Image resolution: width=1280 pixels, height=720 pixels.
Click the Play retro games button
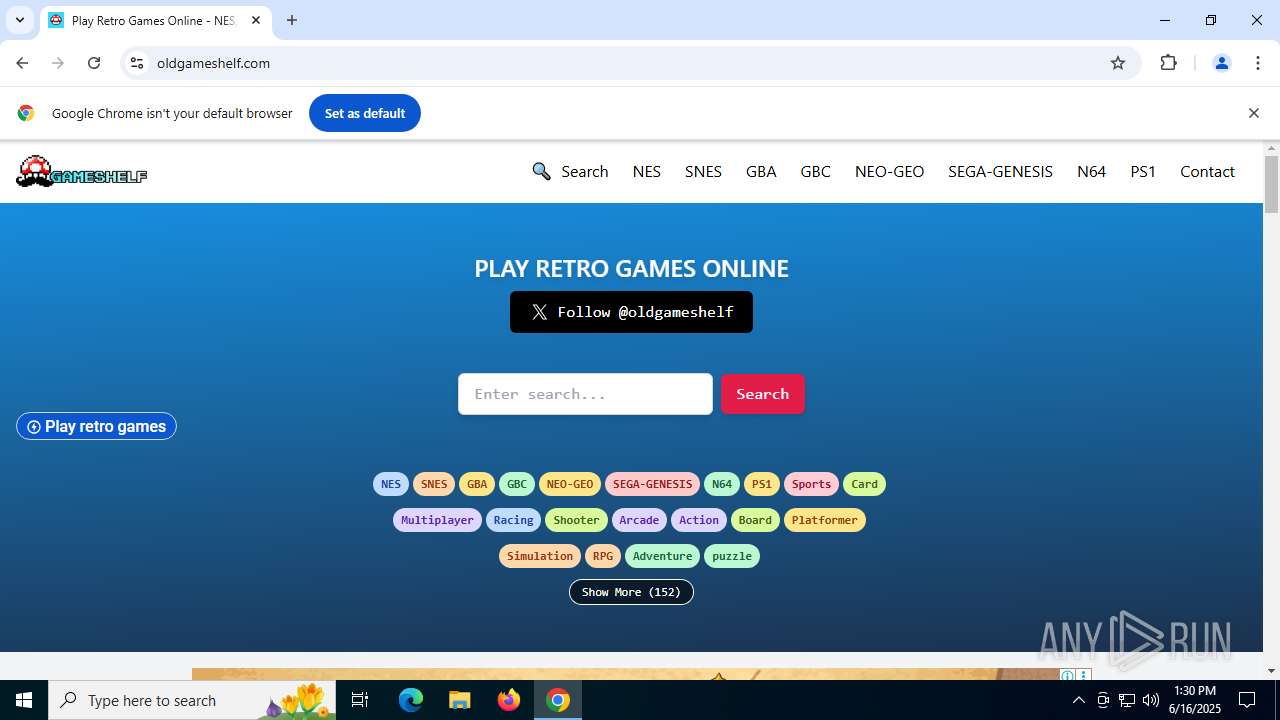click(x=96, y=426)
